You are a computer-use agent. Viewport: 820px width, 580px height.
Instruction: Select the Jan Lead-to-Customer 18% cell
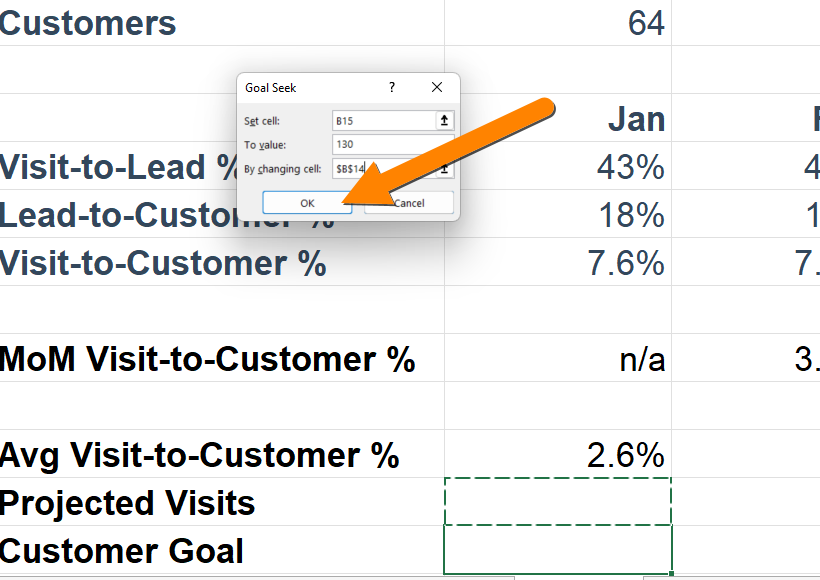point(558,214)
